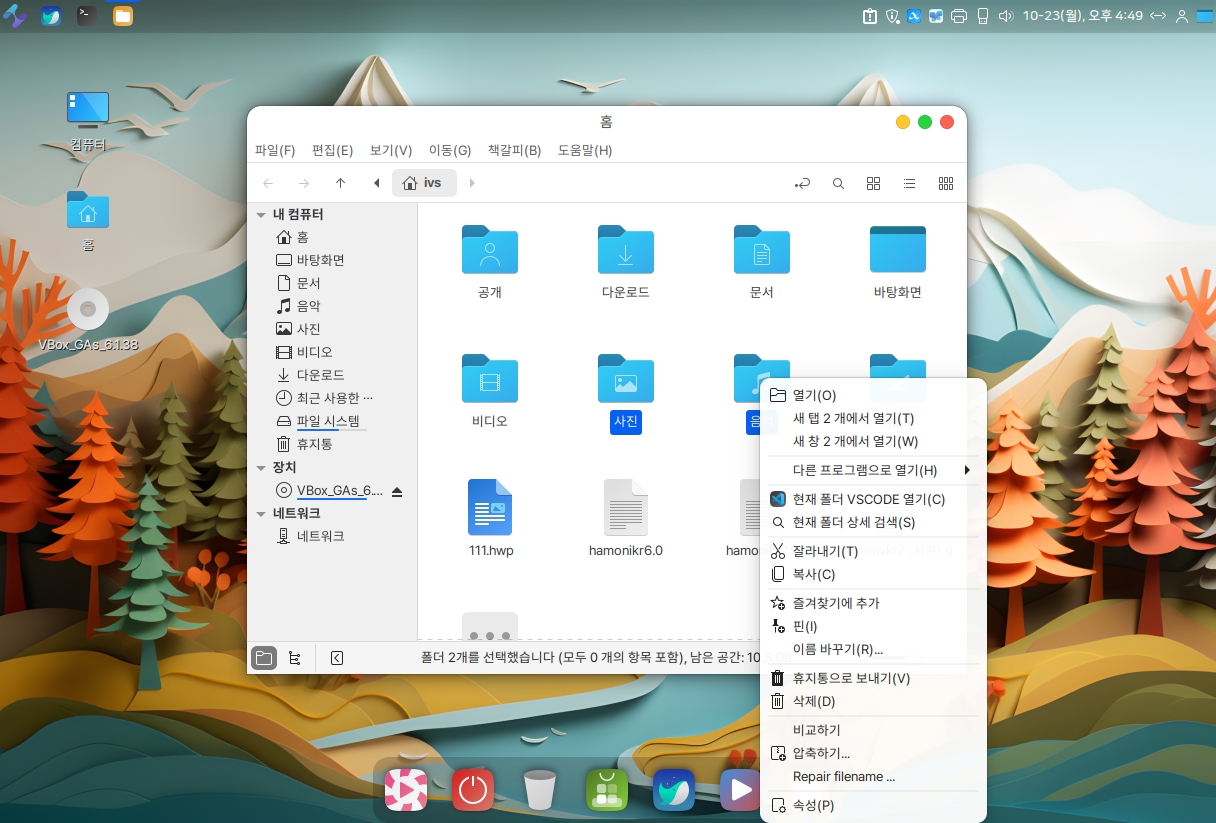Viewport: 1216px width, 823px height.
Task: Choose 휴지통으로 보내기(V) in the context menu
Action: (x=850, y=678)
